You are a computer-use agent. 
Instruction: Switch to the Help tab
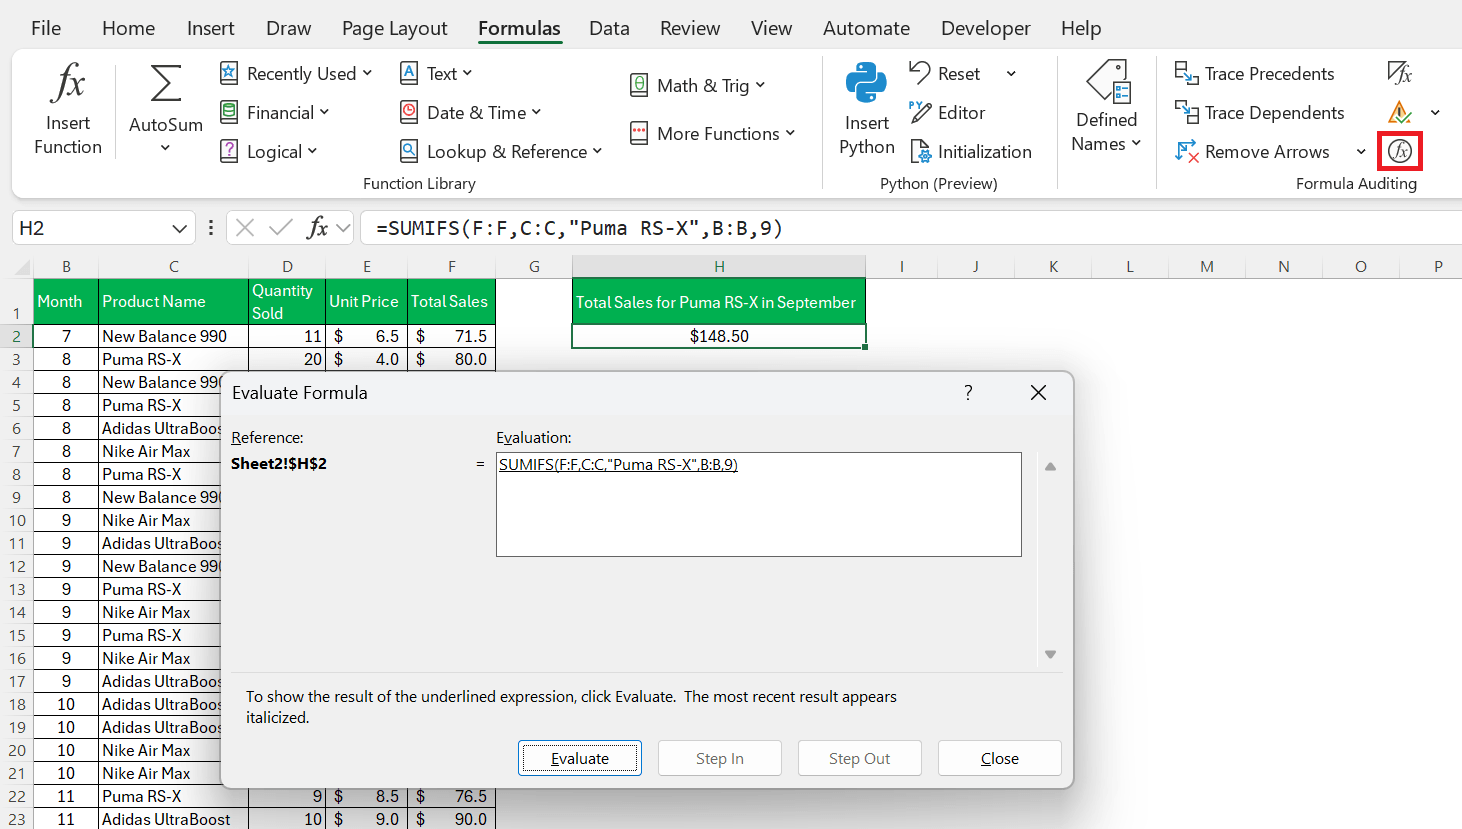coord(1080,28)
